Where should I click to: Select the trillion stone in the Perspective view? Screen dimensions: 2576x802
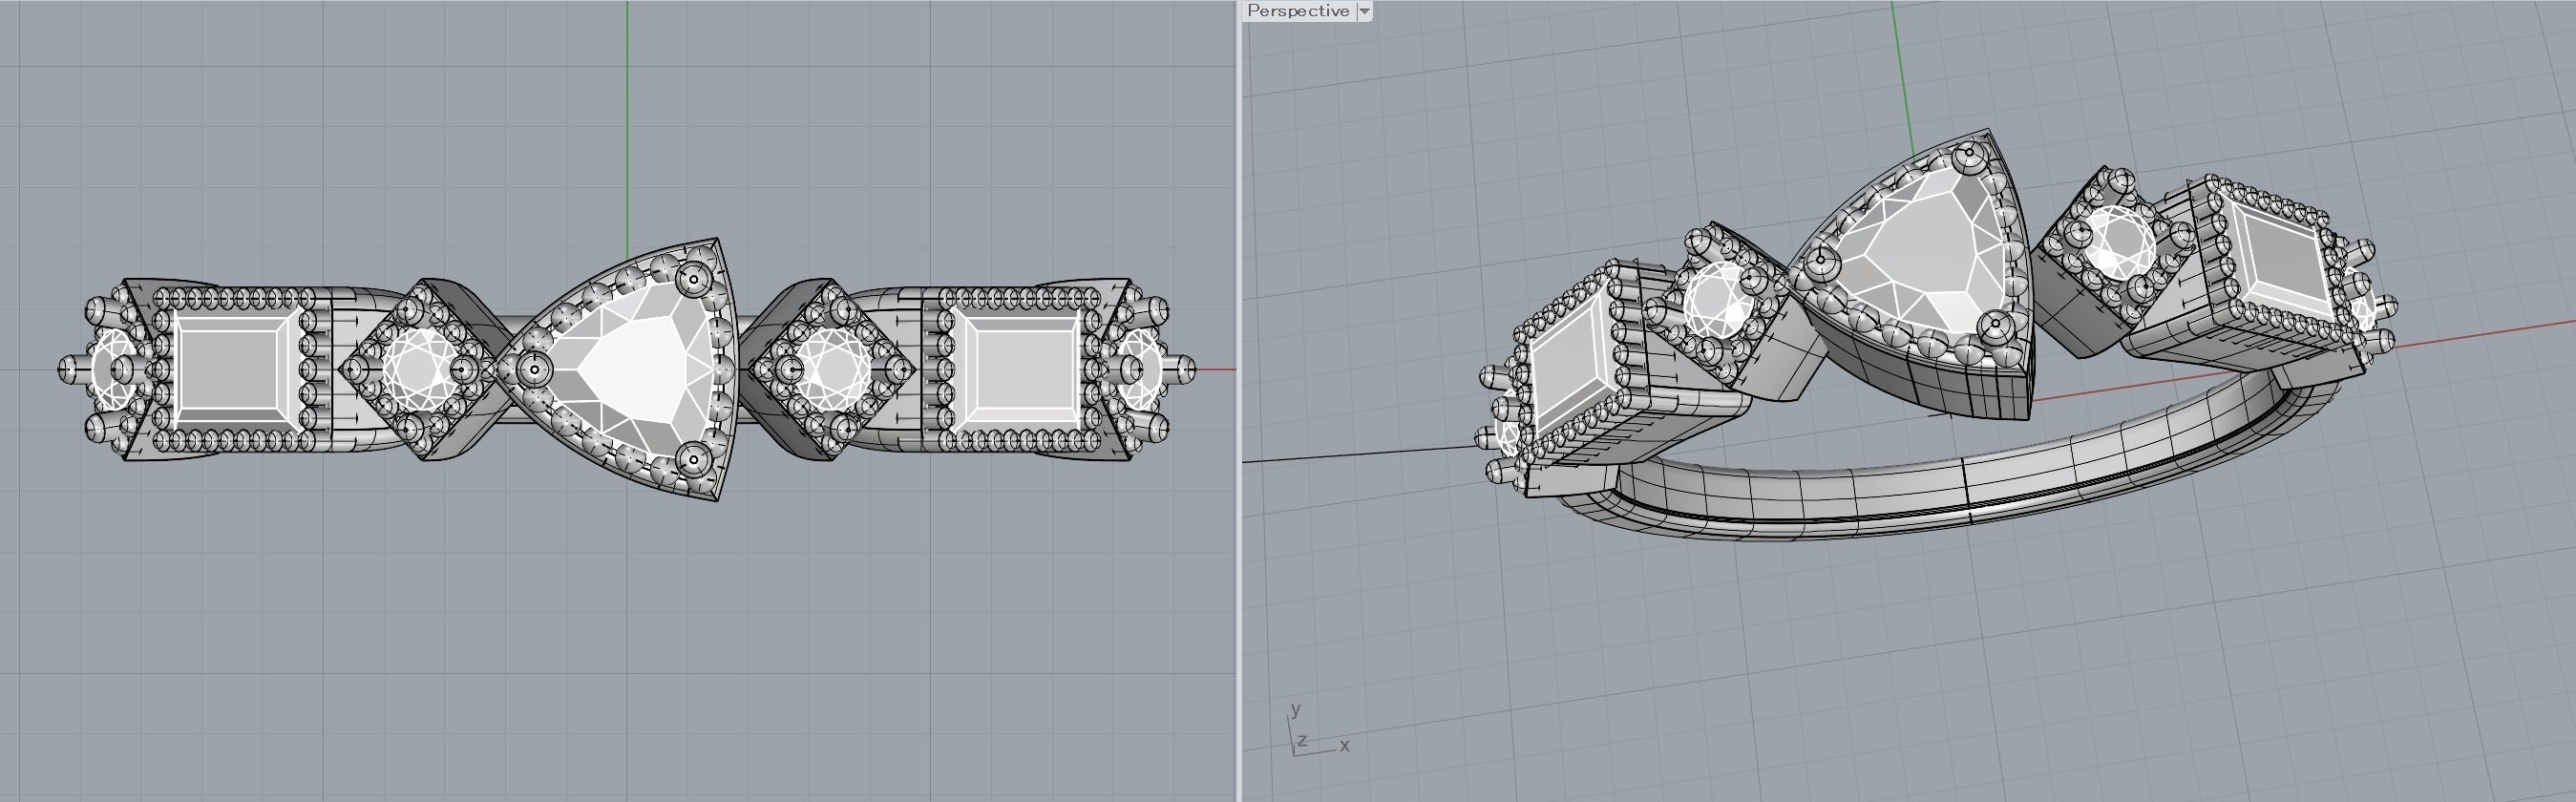pyautogui.click(x=1918, y=250)
